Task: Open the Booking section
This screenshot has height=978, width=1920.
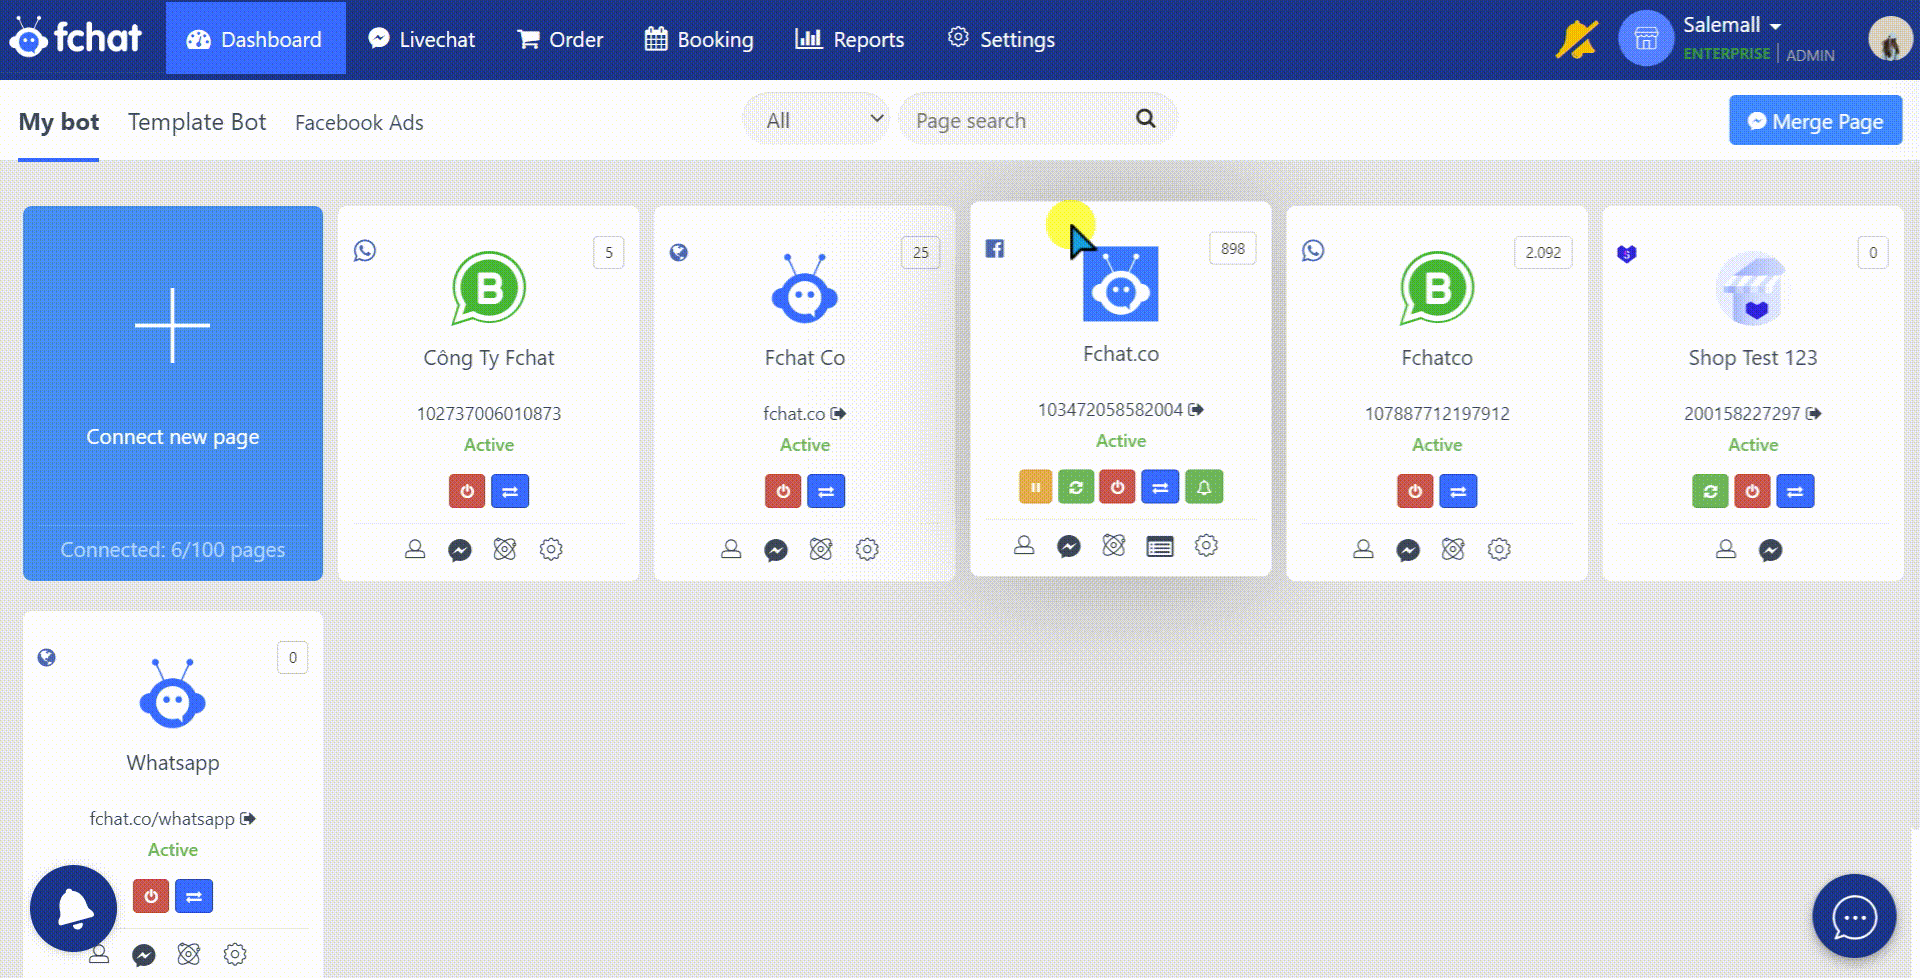Action: (x=699, y=39)
